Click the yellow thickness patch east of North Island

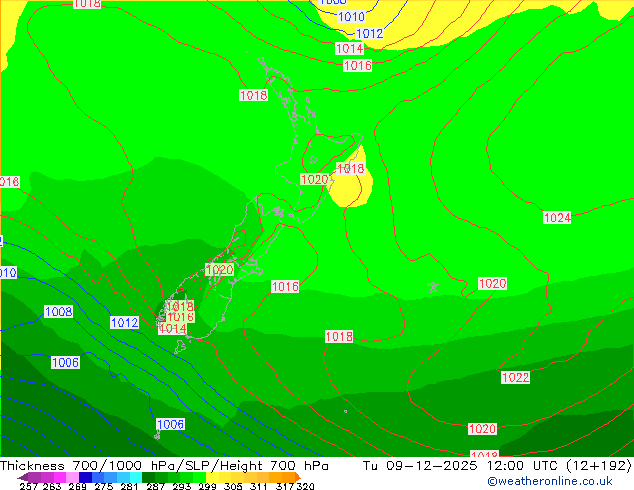point(351,192)
